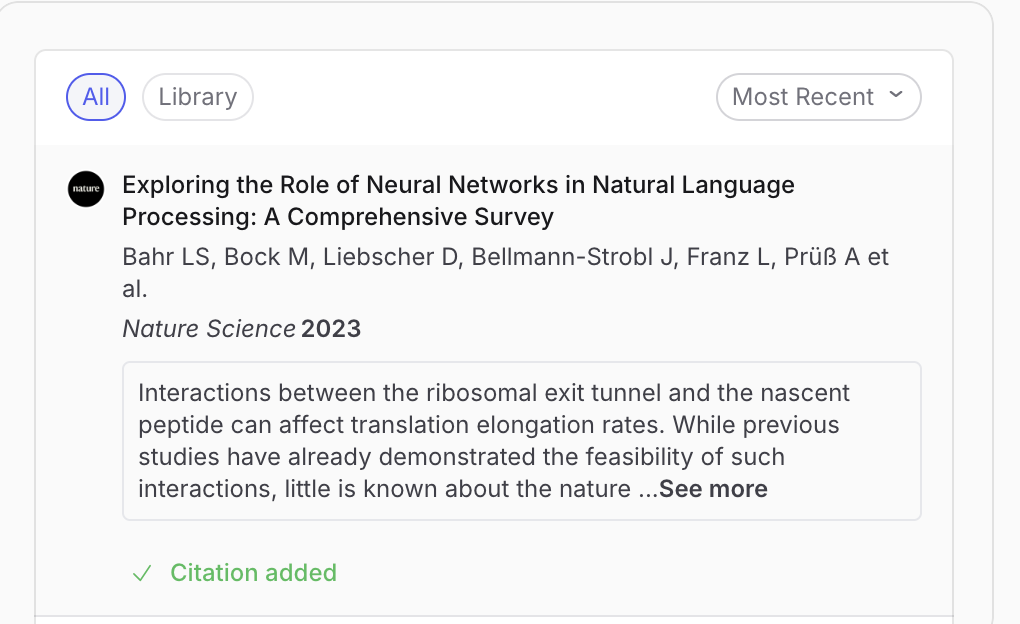Screen dimensions: 1020x624
Task: Click the 2023 publication year
Action: 331,329
